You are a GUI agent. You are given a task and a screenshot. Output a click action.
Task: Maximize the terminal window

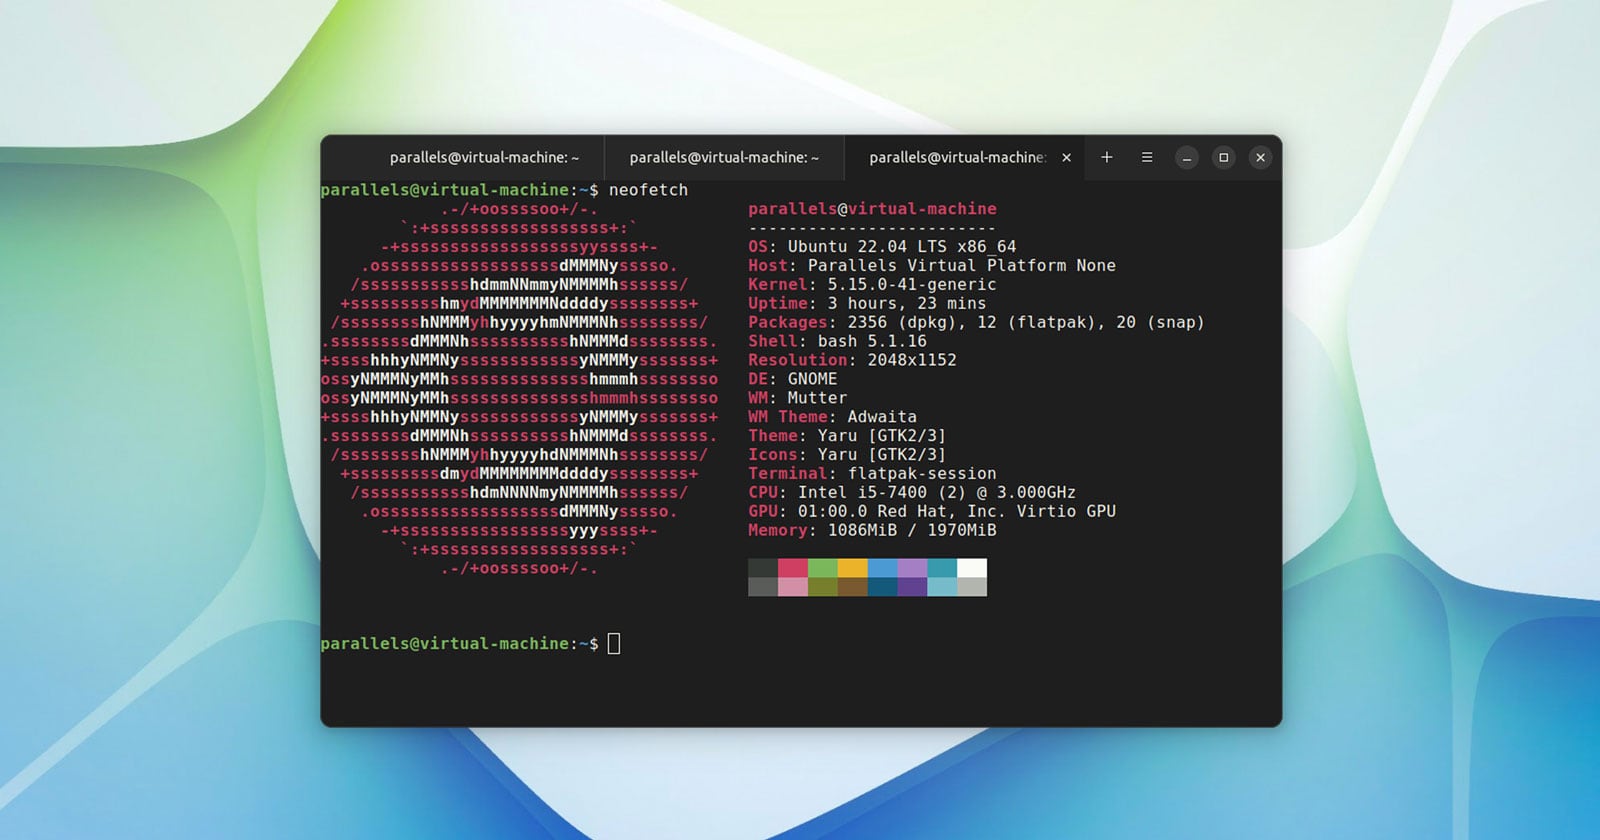[x=1223, y=158]
